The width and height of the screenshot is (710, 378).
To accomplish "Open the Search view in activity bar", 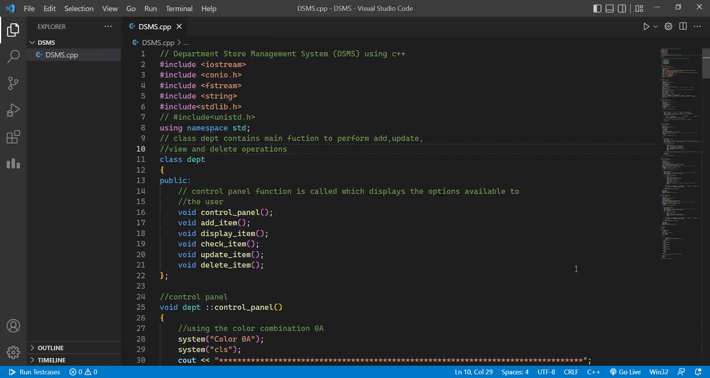I will click(x=13, y=57).
